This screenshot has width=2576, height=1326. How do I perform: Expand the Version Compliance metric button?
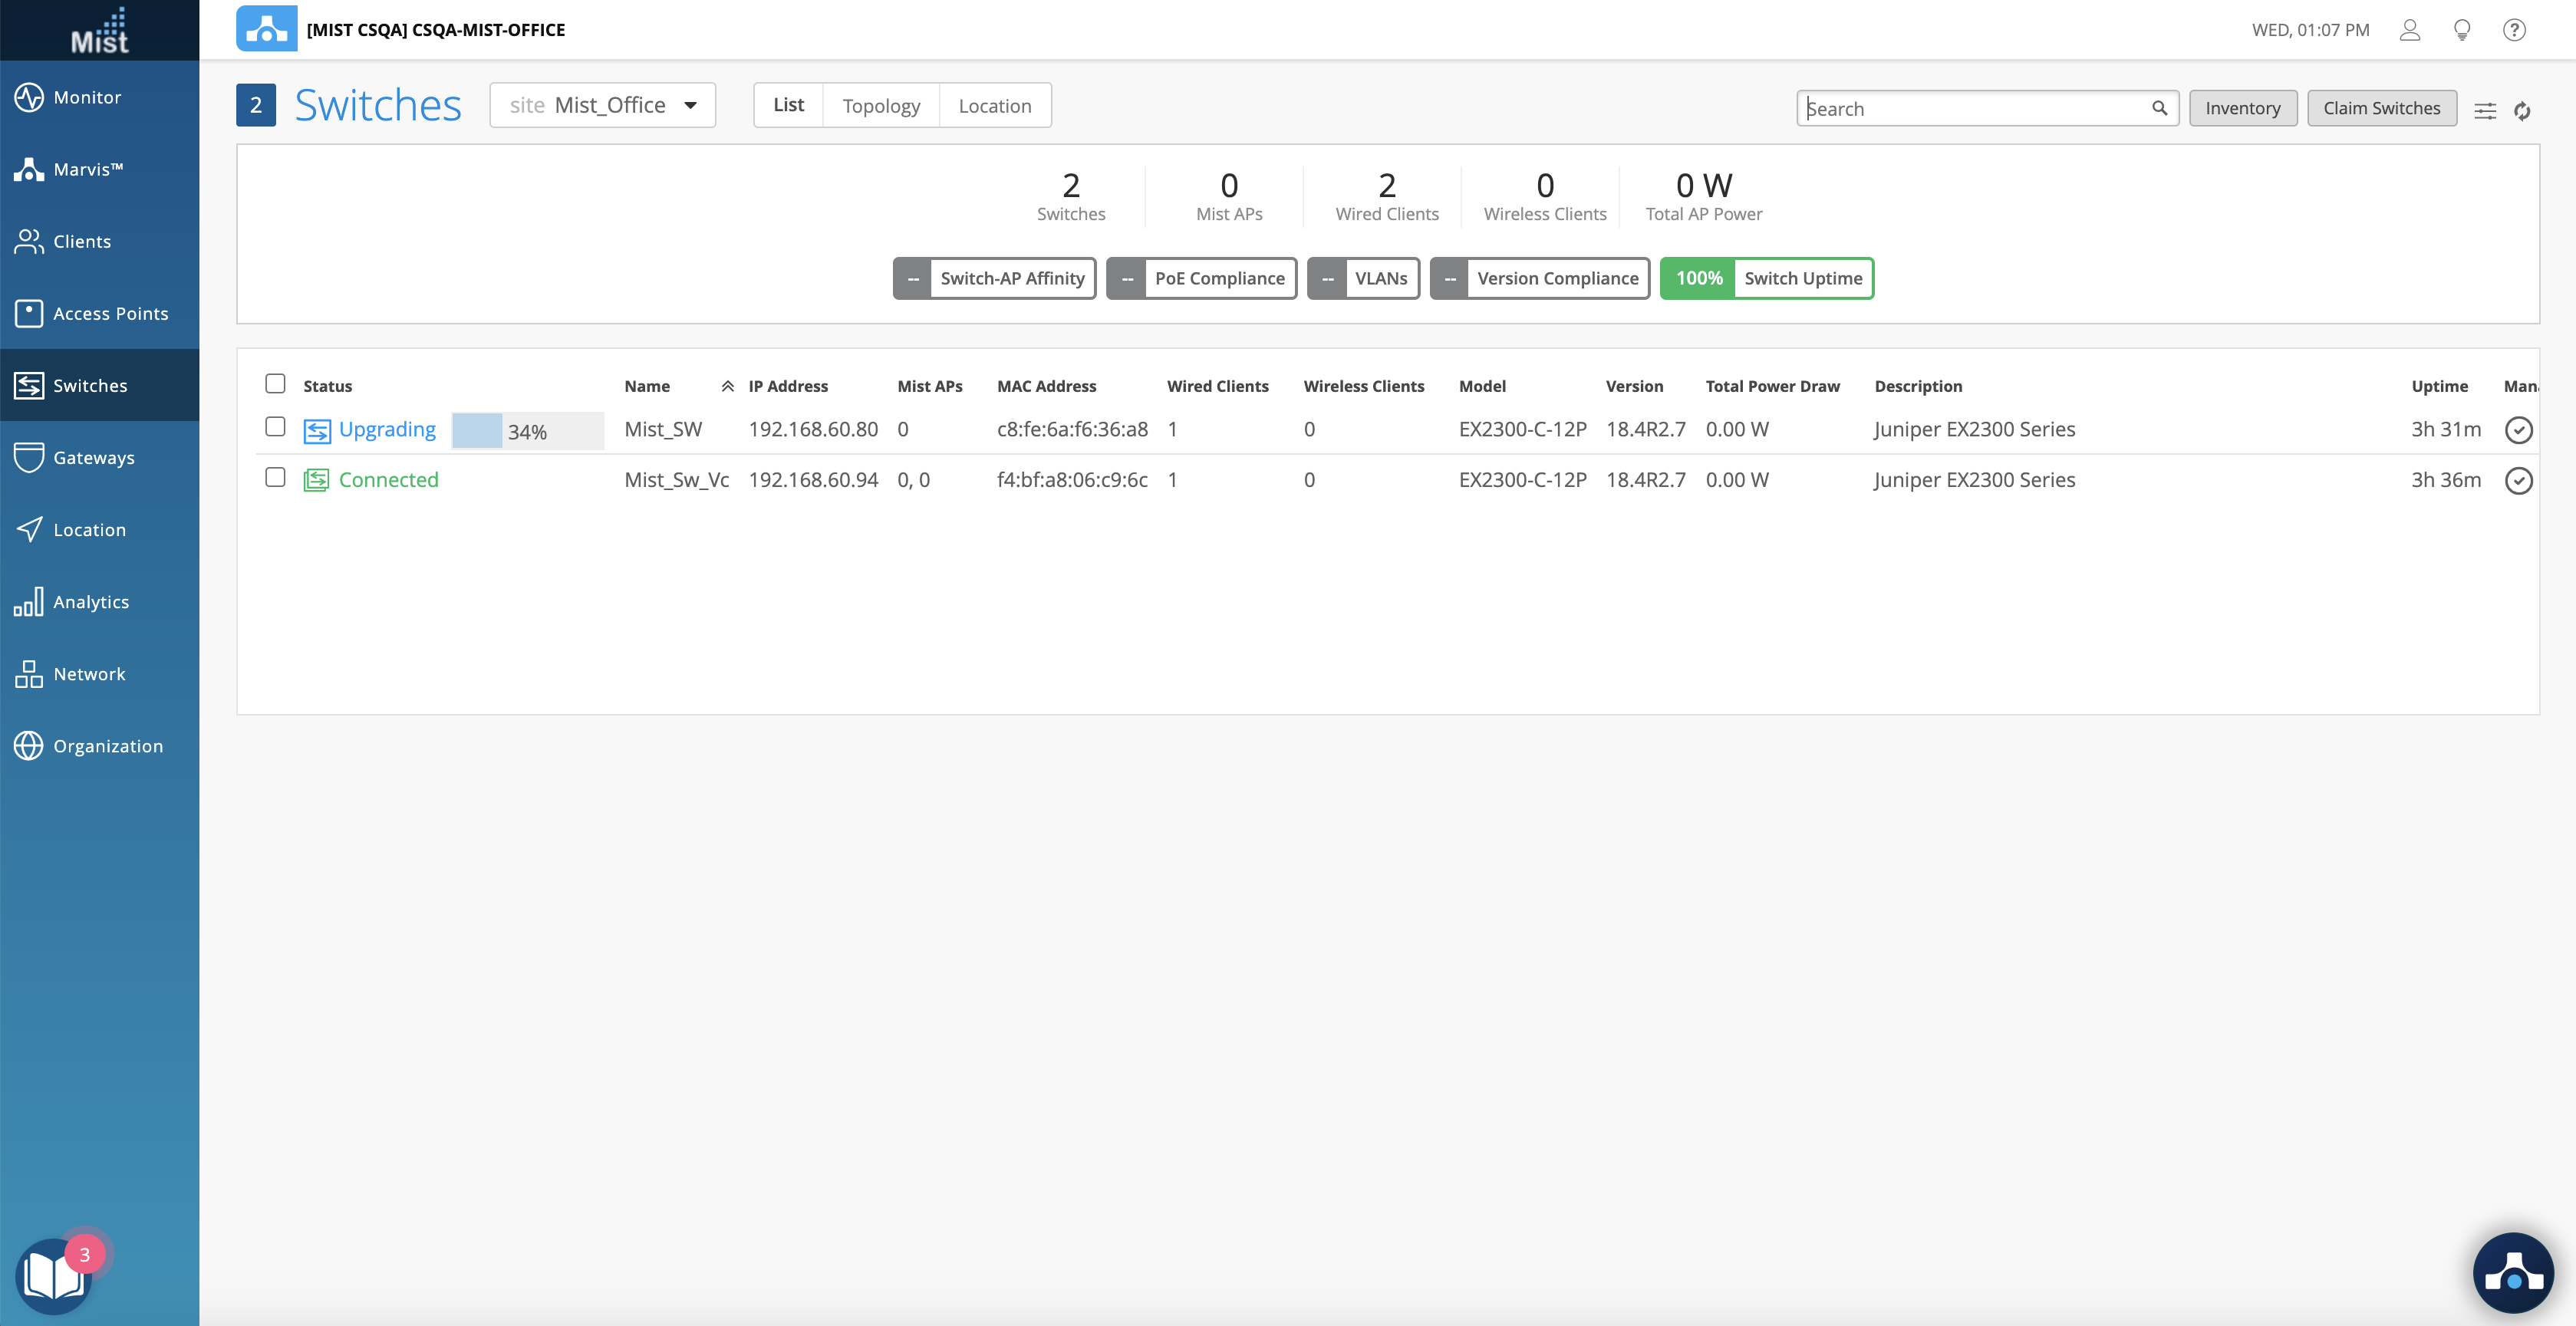pos(1539,278)
